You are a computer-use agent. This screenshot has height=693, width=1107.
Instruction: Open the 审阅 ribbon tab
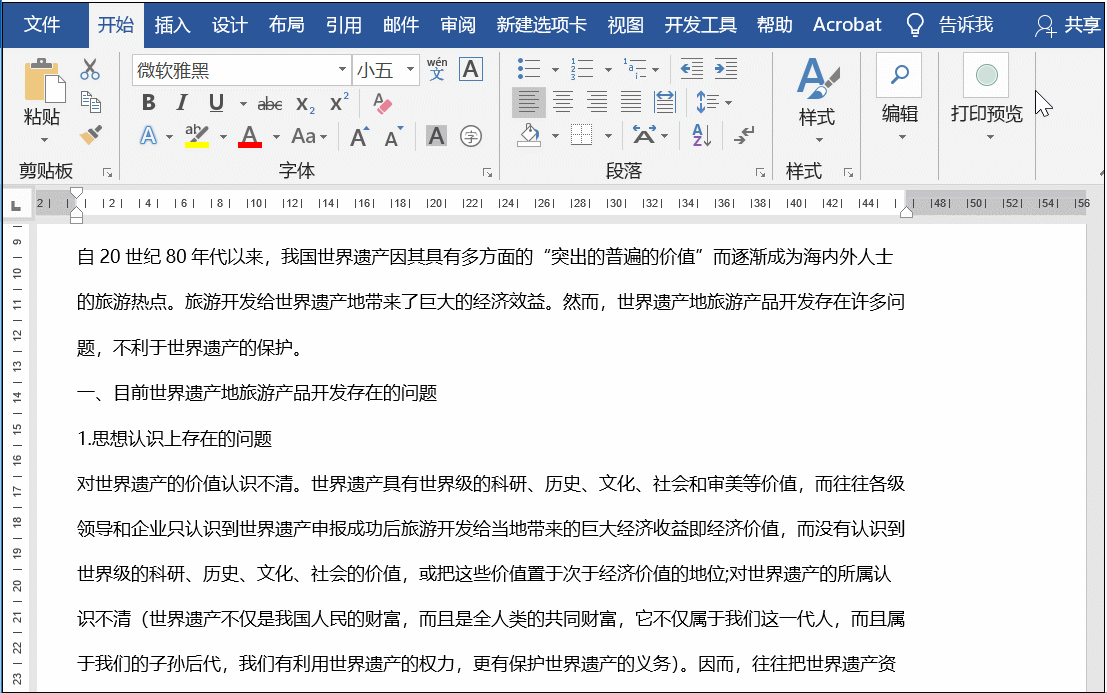tap(457, 25)
